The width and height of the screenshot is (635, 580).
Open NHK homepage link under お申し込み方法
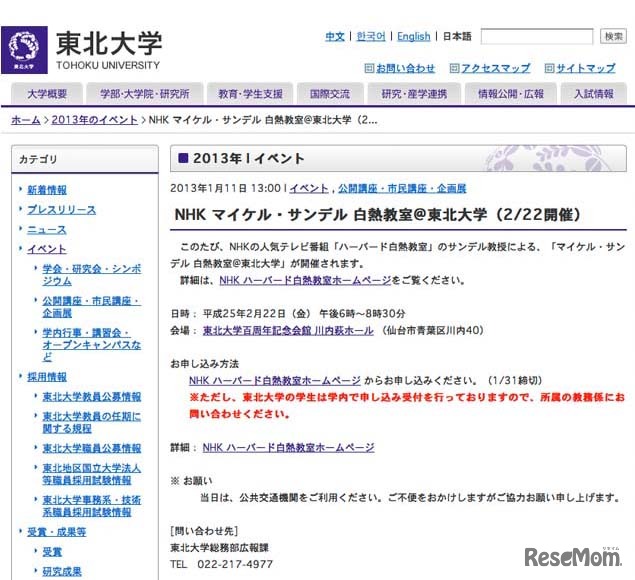(275, 381)
